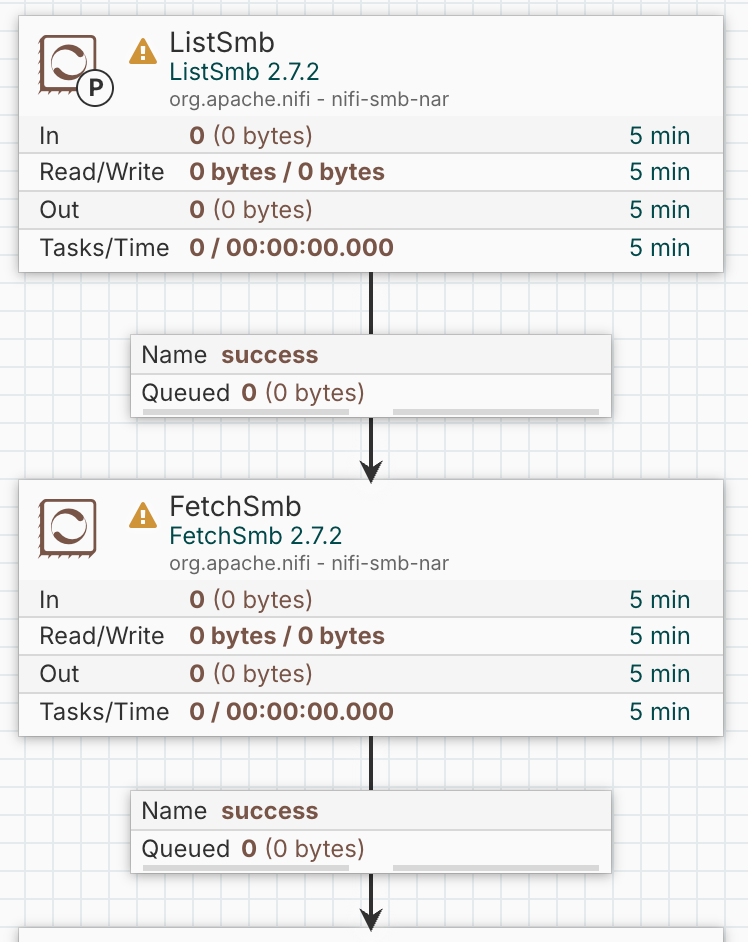Click the warning triangle on ListSmb

point(143,52)
